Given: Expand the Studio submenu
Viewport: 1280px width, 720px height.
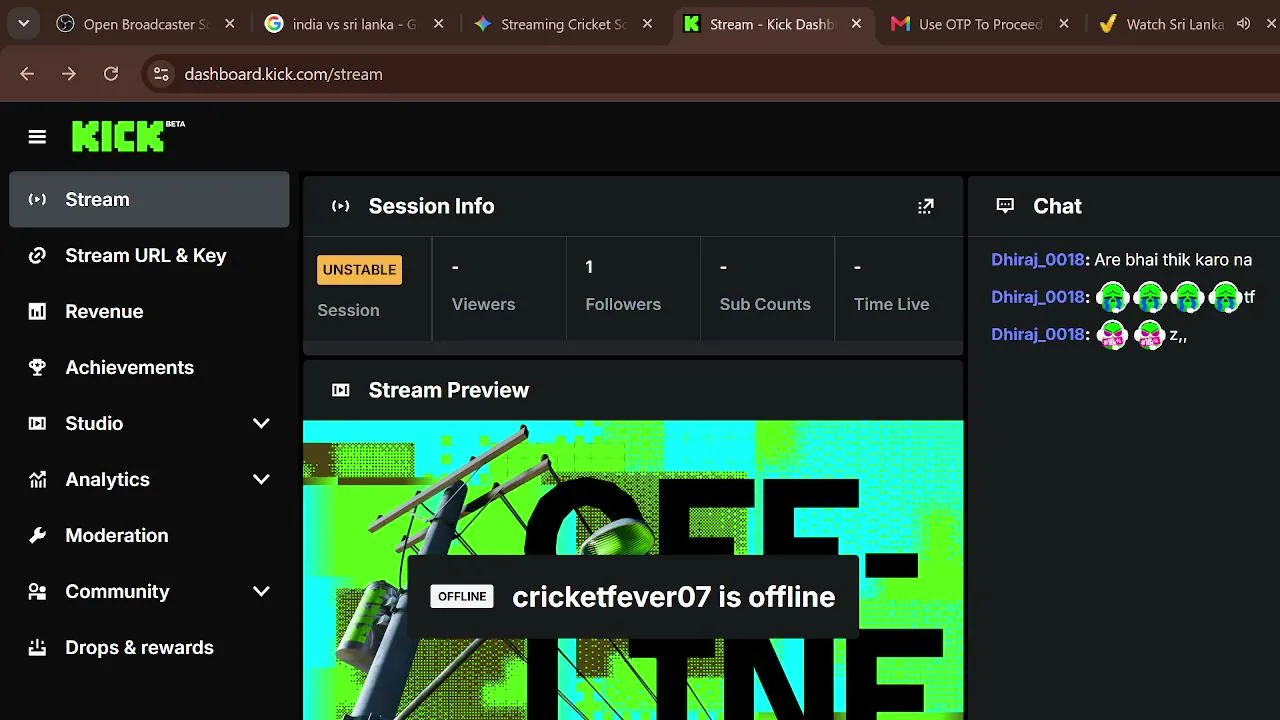Looking at the screenshot, I should click(261, 423).
